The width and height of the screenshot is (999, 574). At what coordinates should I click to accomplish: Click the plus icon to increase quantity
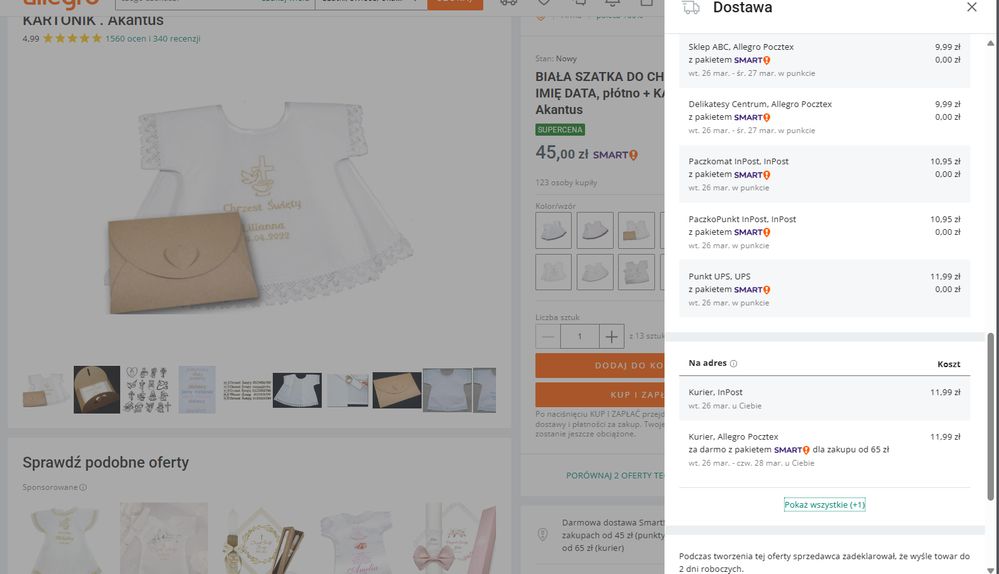[x=612, y=337]
